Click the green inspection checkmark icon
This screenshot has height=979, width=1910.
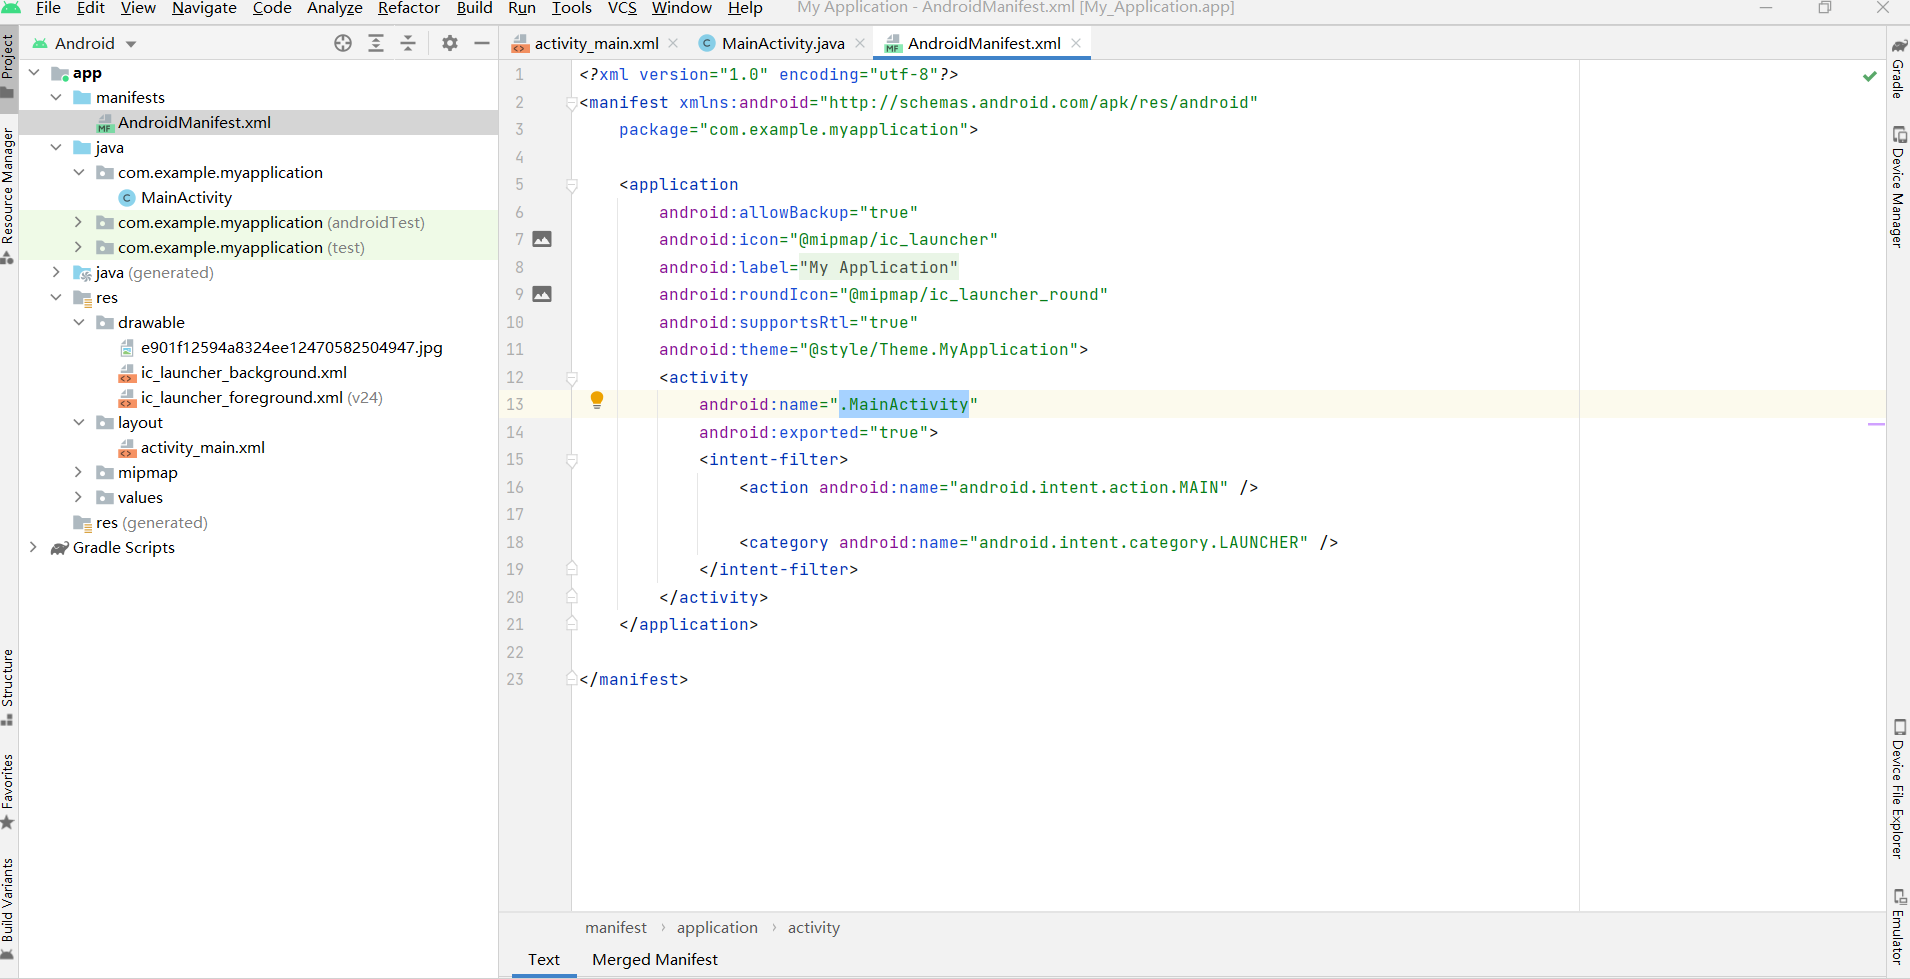point(1869,76)
